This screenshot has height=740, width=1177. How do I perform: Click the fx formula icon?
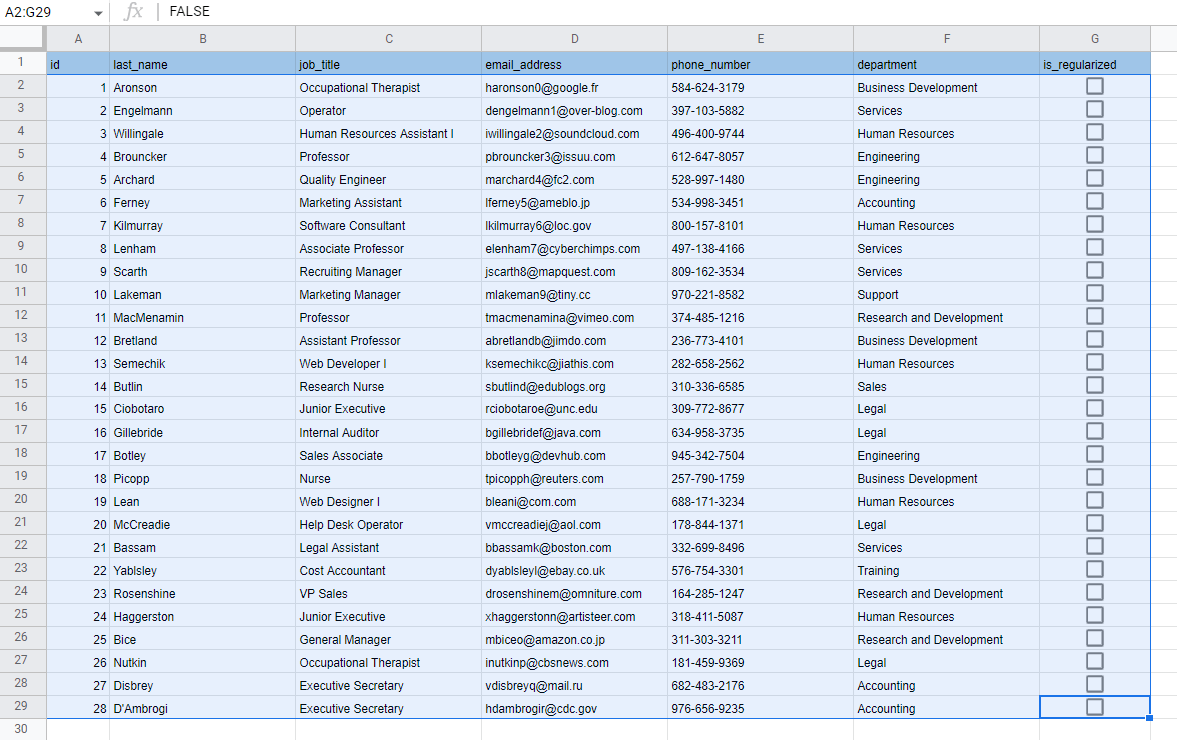[134, 12]
